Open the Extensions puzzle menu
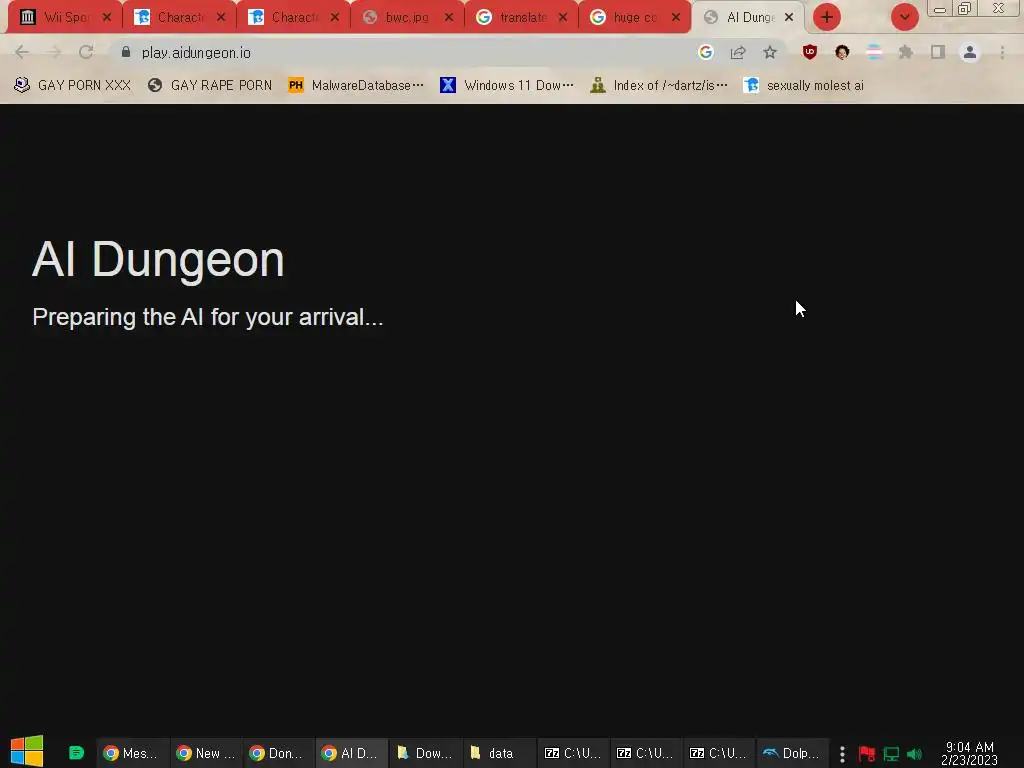The height and width of the screenshot is (768, 1024). [906, 52]
